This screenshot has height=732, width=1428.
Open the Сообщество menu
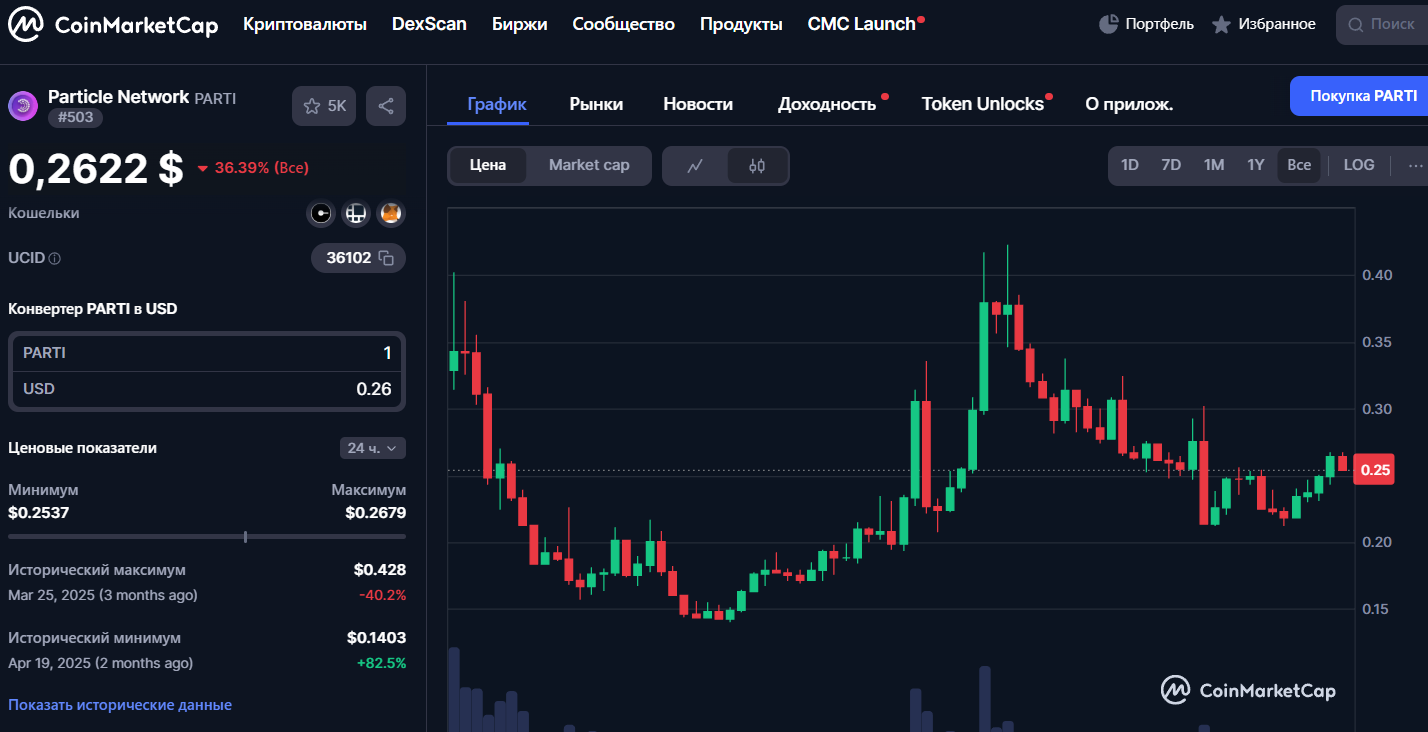tap(624, 24)
